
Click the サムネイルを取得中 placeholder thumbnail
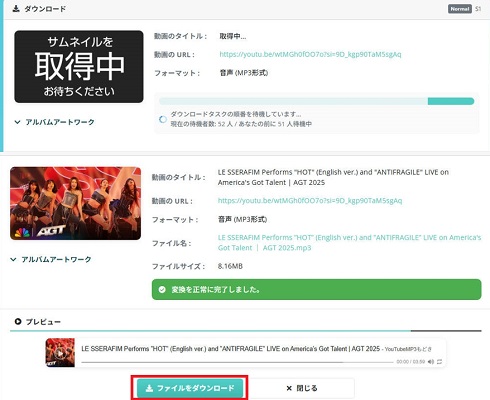click(79, 67)
